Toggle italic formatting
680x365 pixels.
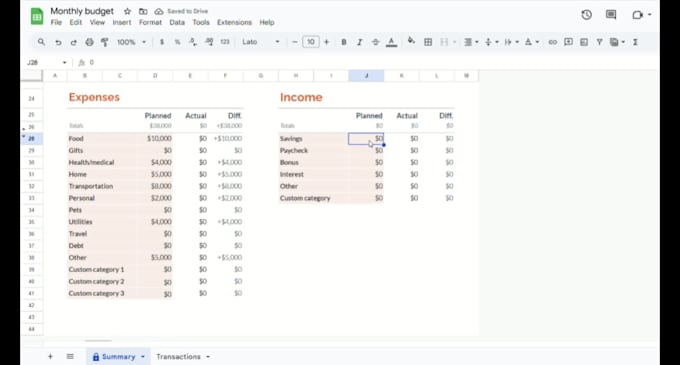[x=359, y=42]
